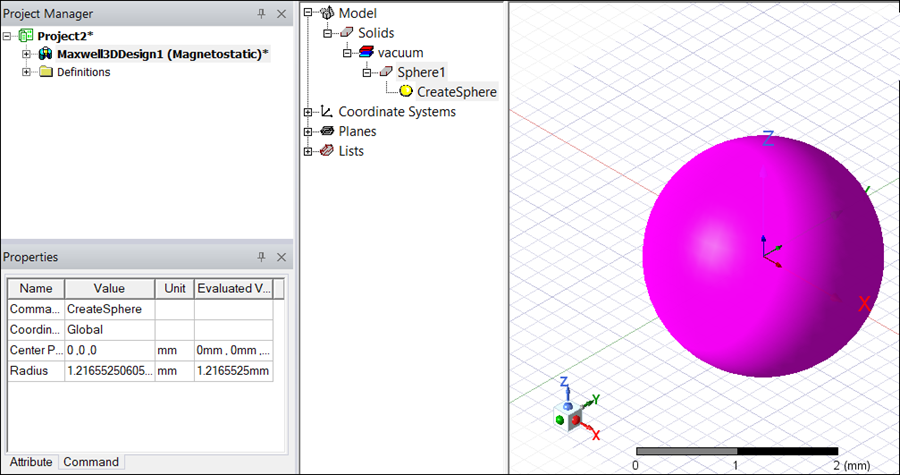Click the Project2 project icon
This screenshot has height=475, width=900.
point(26,36)
